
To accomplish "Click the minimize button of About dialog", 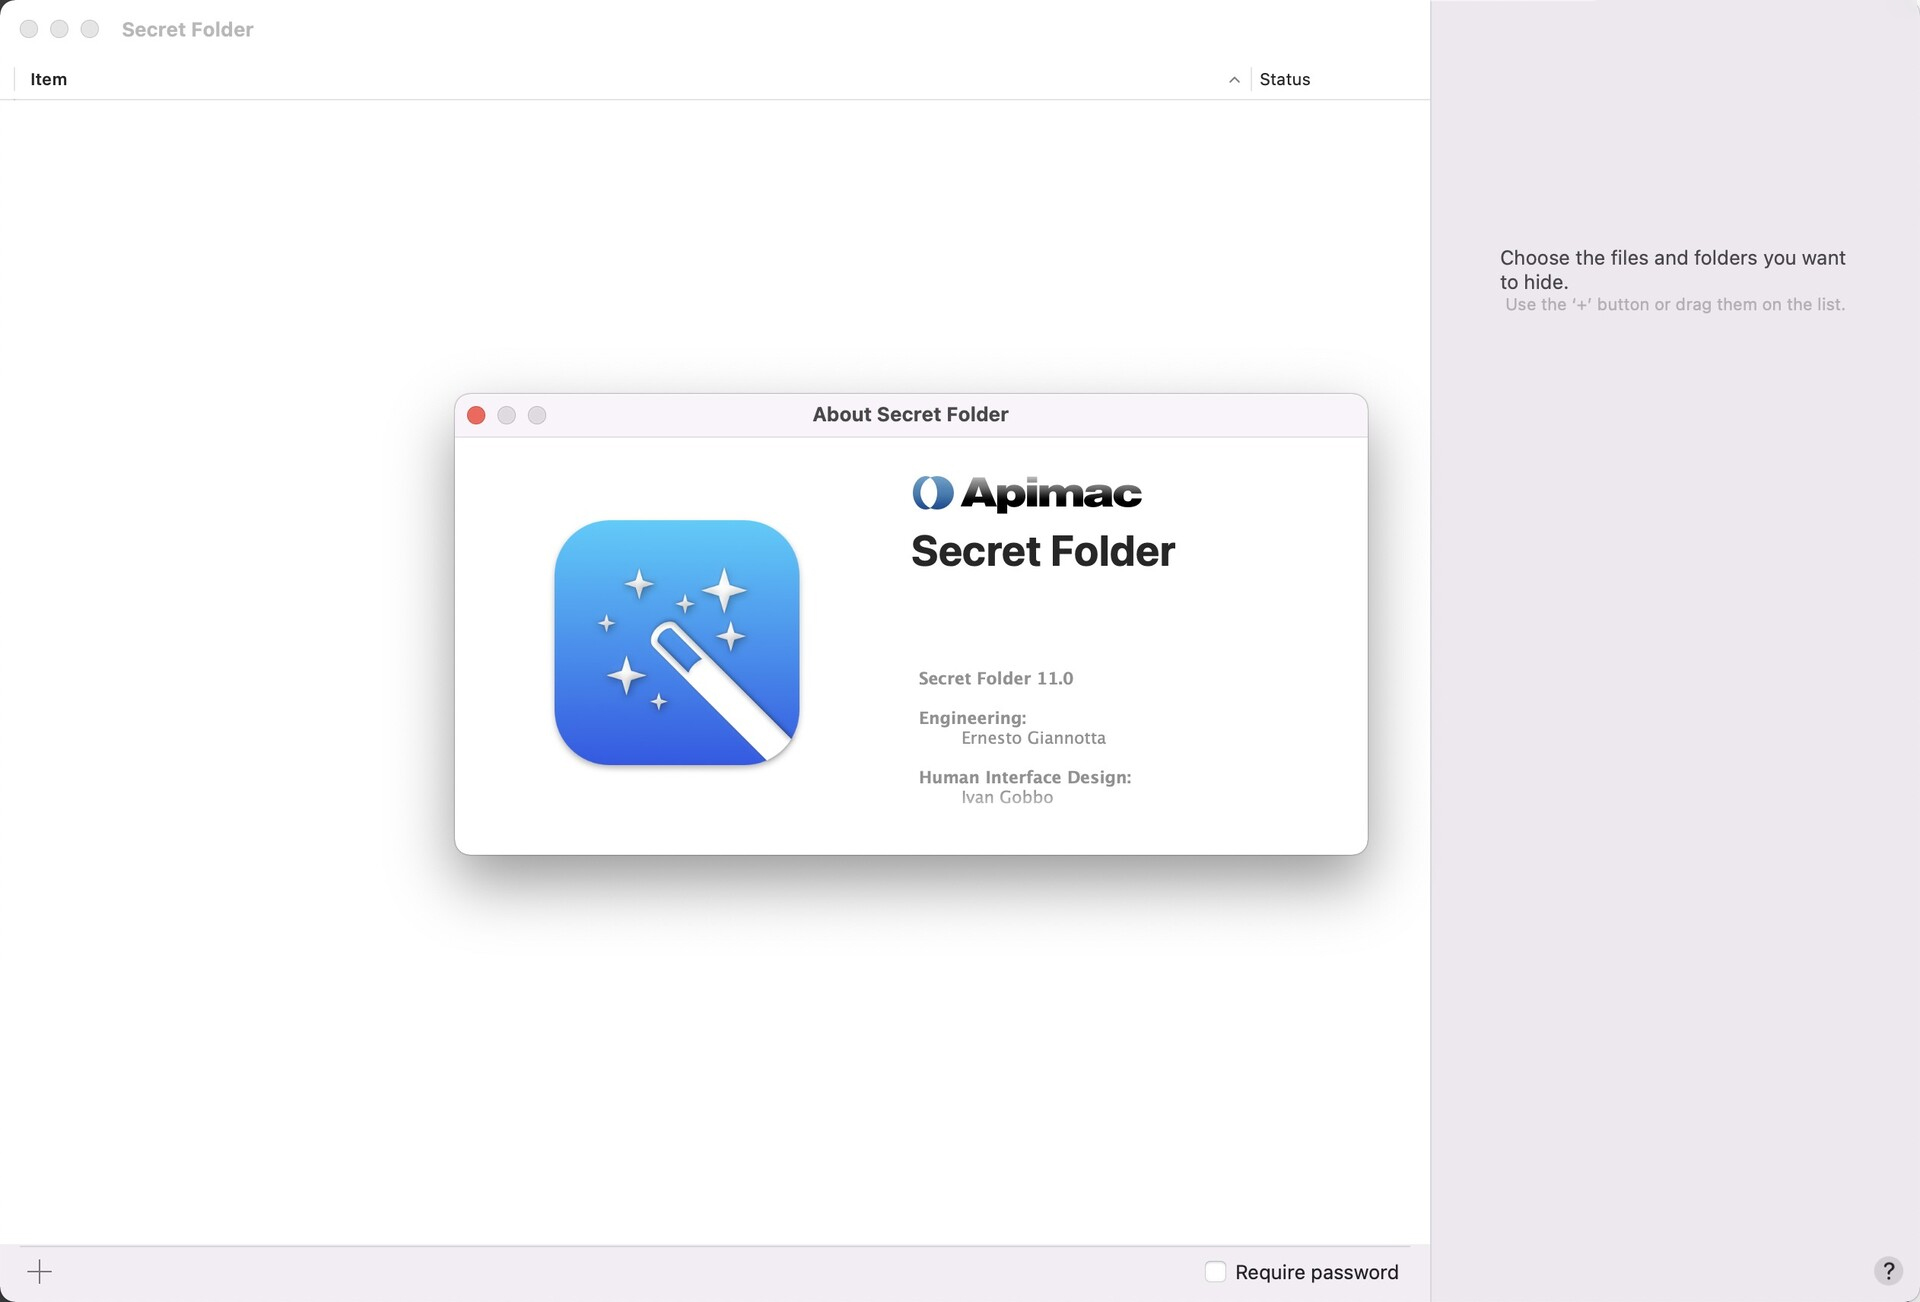I will point(507,415).
